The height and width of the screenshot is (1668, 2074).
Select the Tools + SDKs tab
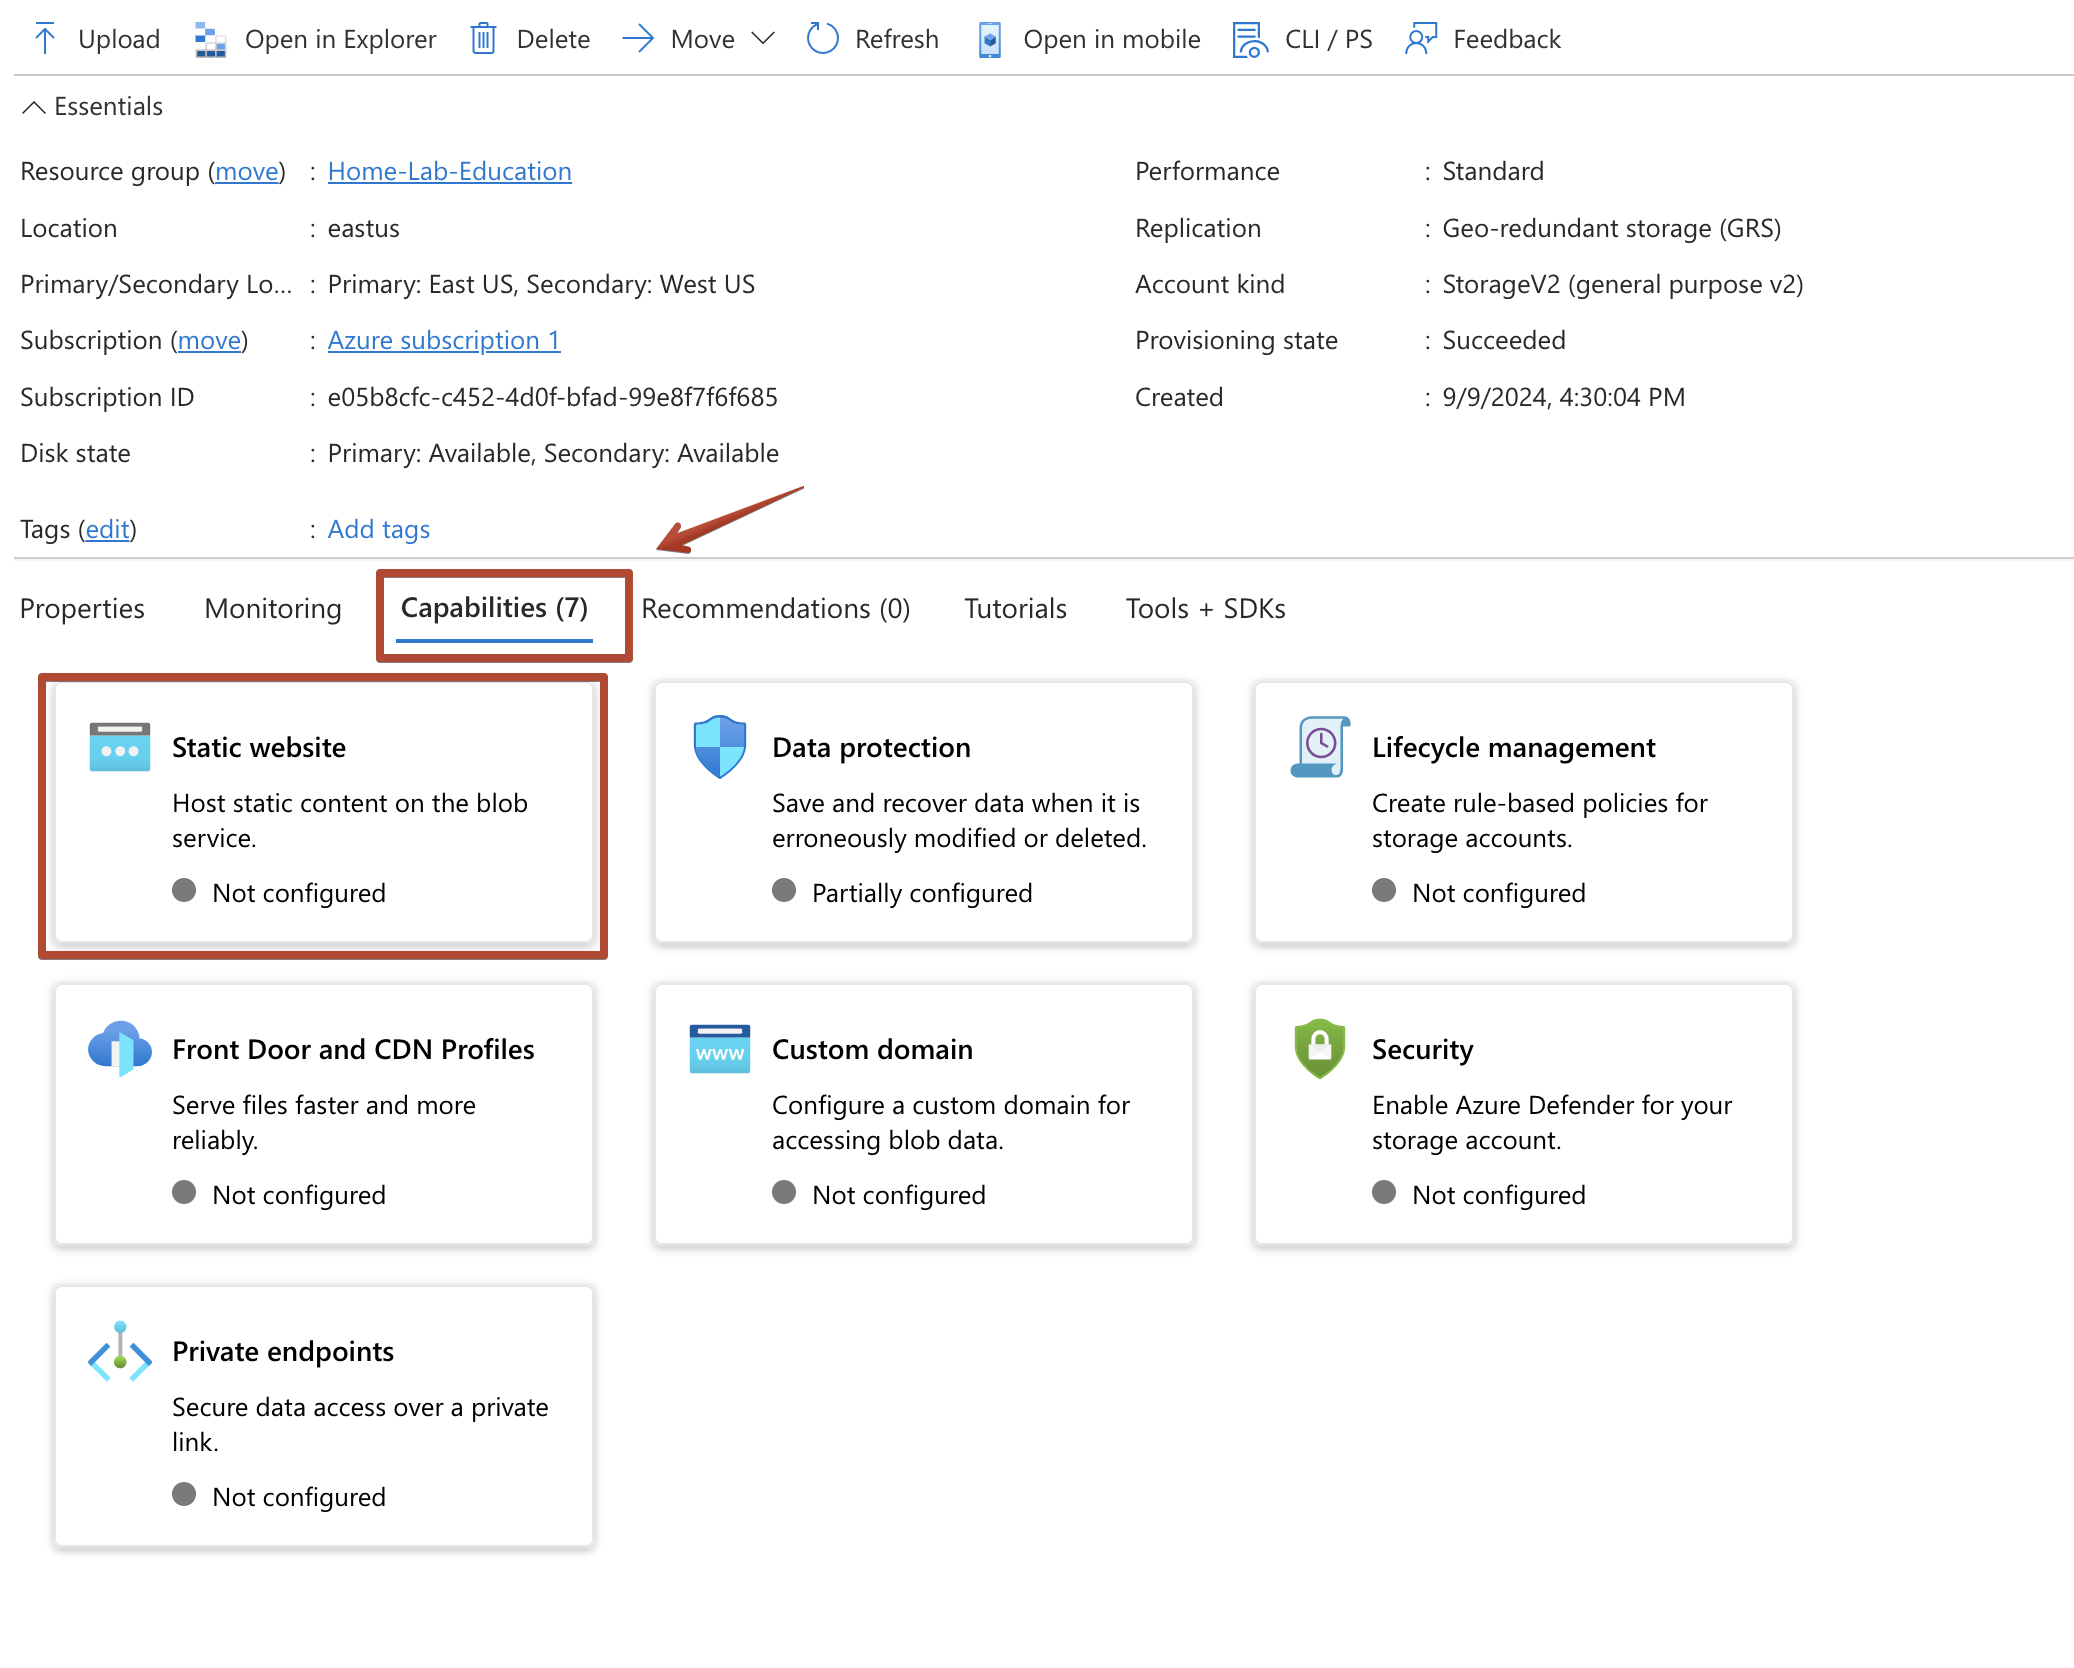1205,608
